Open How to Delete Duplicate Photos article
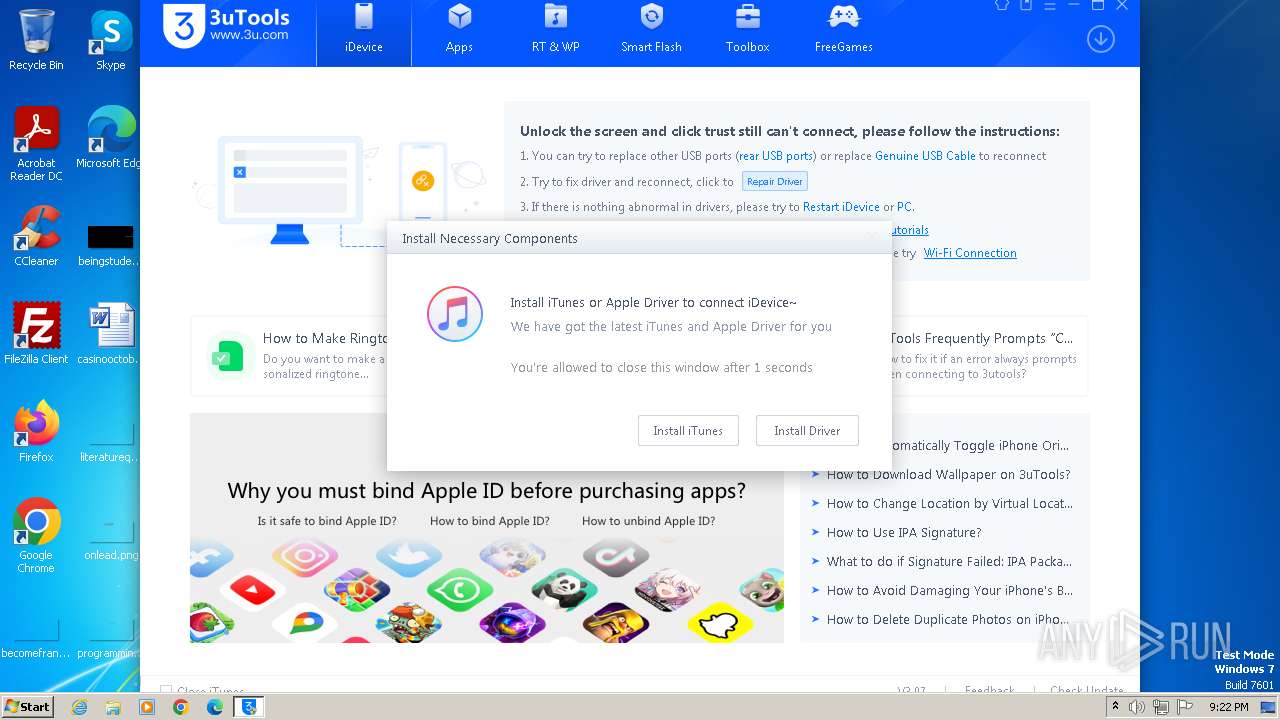This screenshot has height=720, width=1280. point(948,620)
